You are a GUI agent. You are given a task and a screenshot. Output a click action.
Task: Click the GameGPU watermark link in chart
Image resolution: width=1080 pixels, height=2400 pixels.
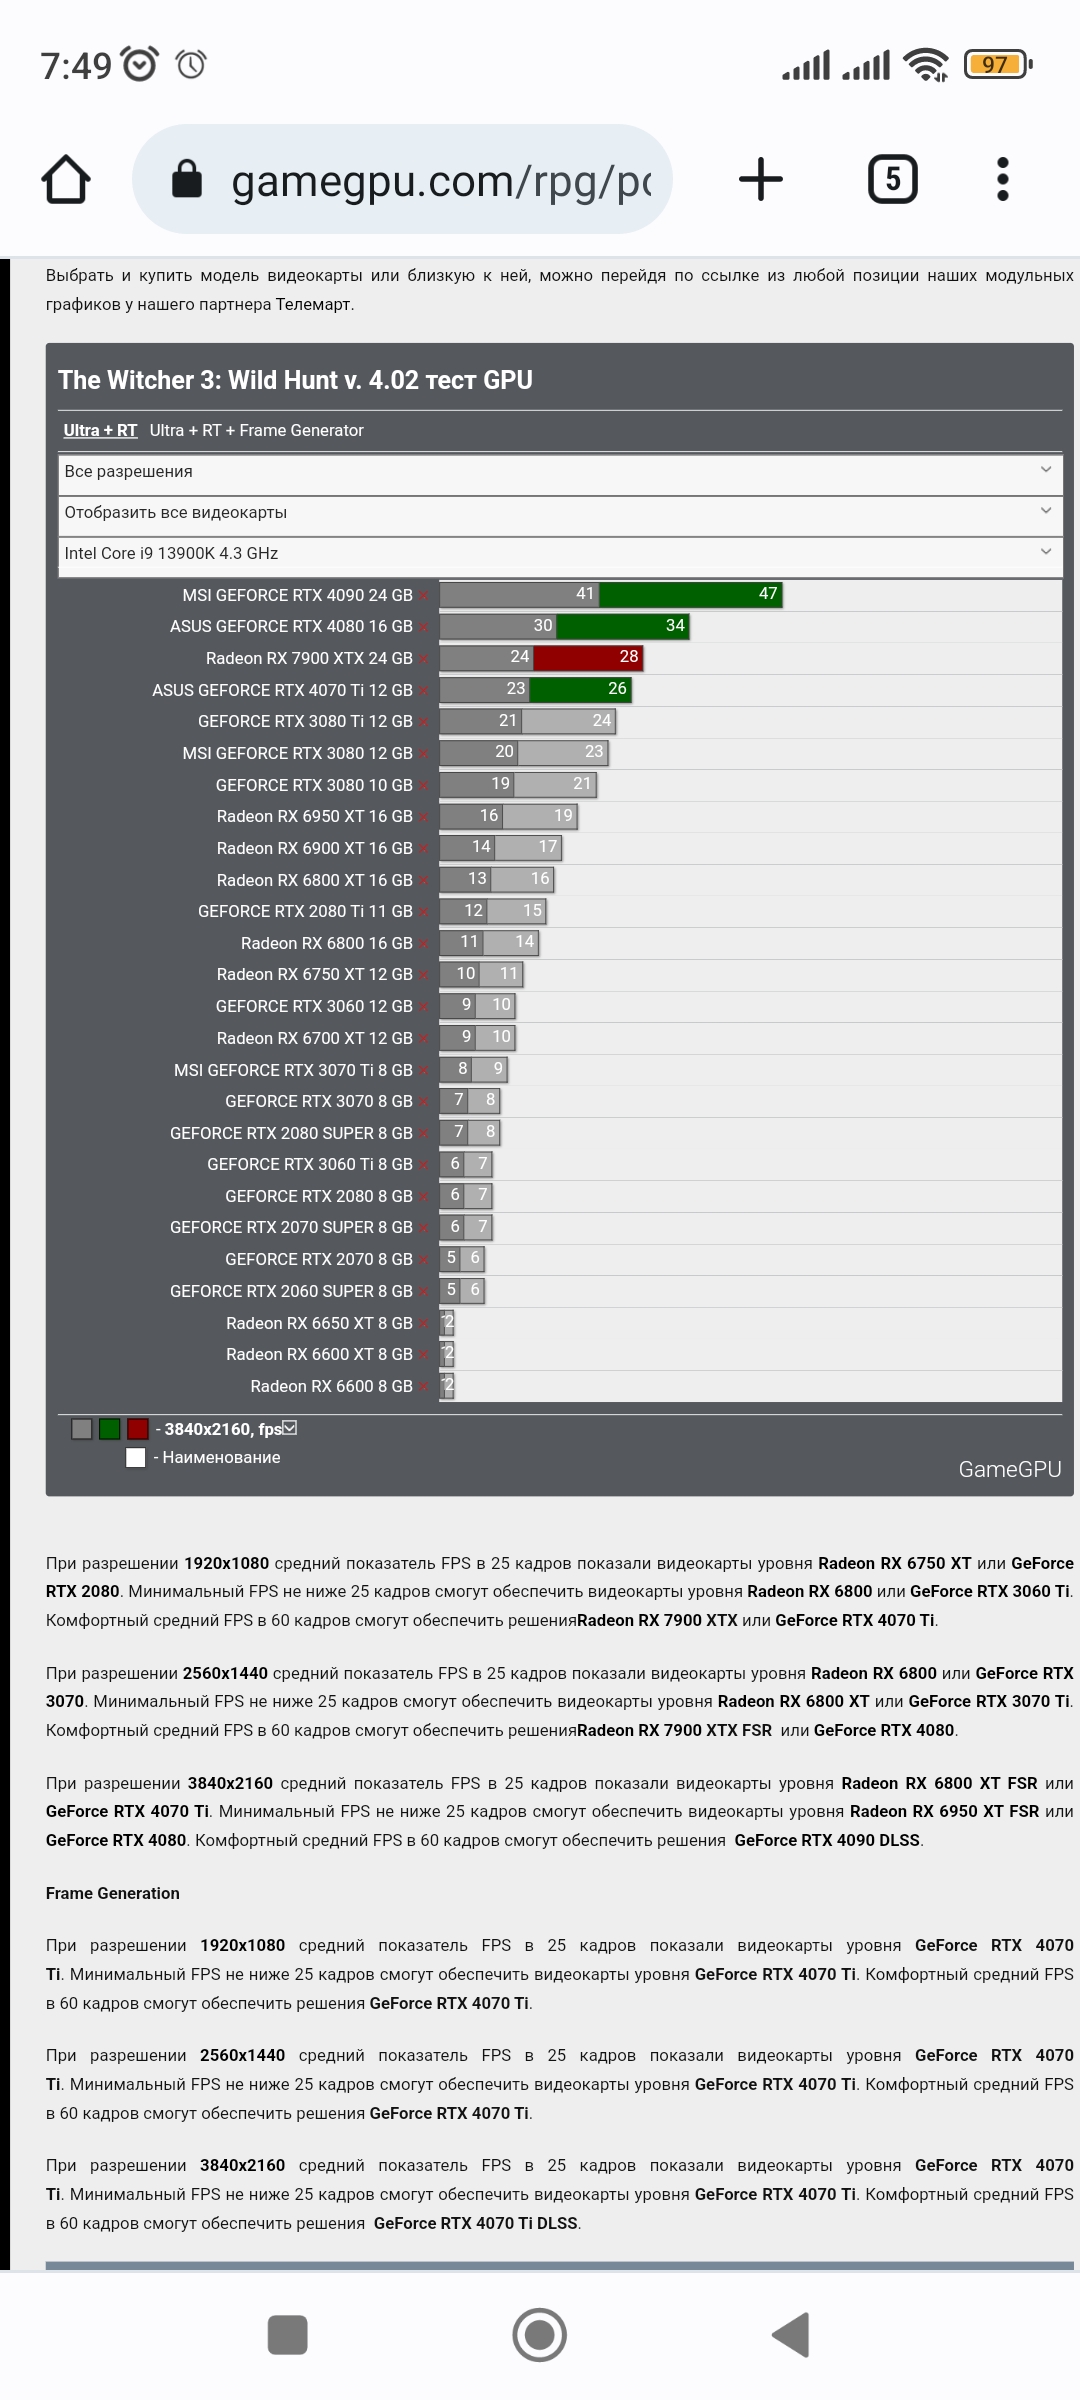pyautogui.click(x=1009, y=1469)
